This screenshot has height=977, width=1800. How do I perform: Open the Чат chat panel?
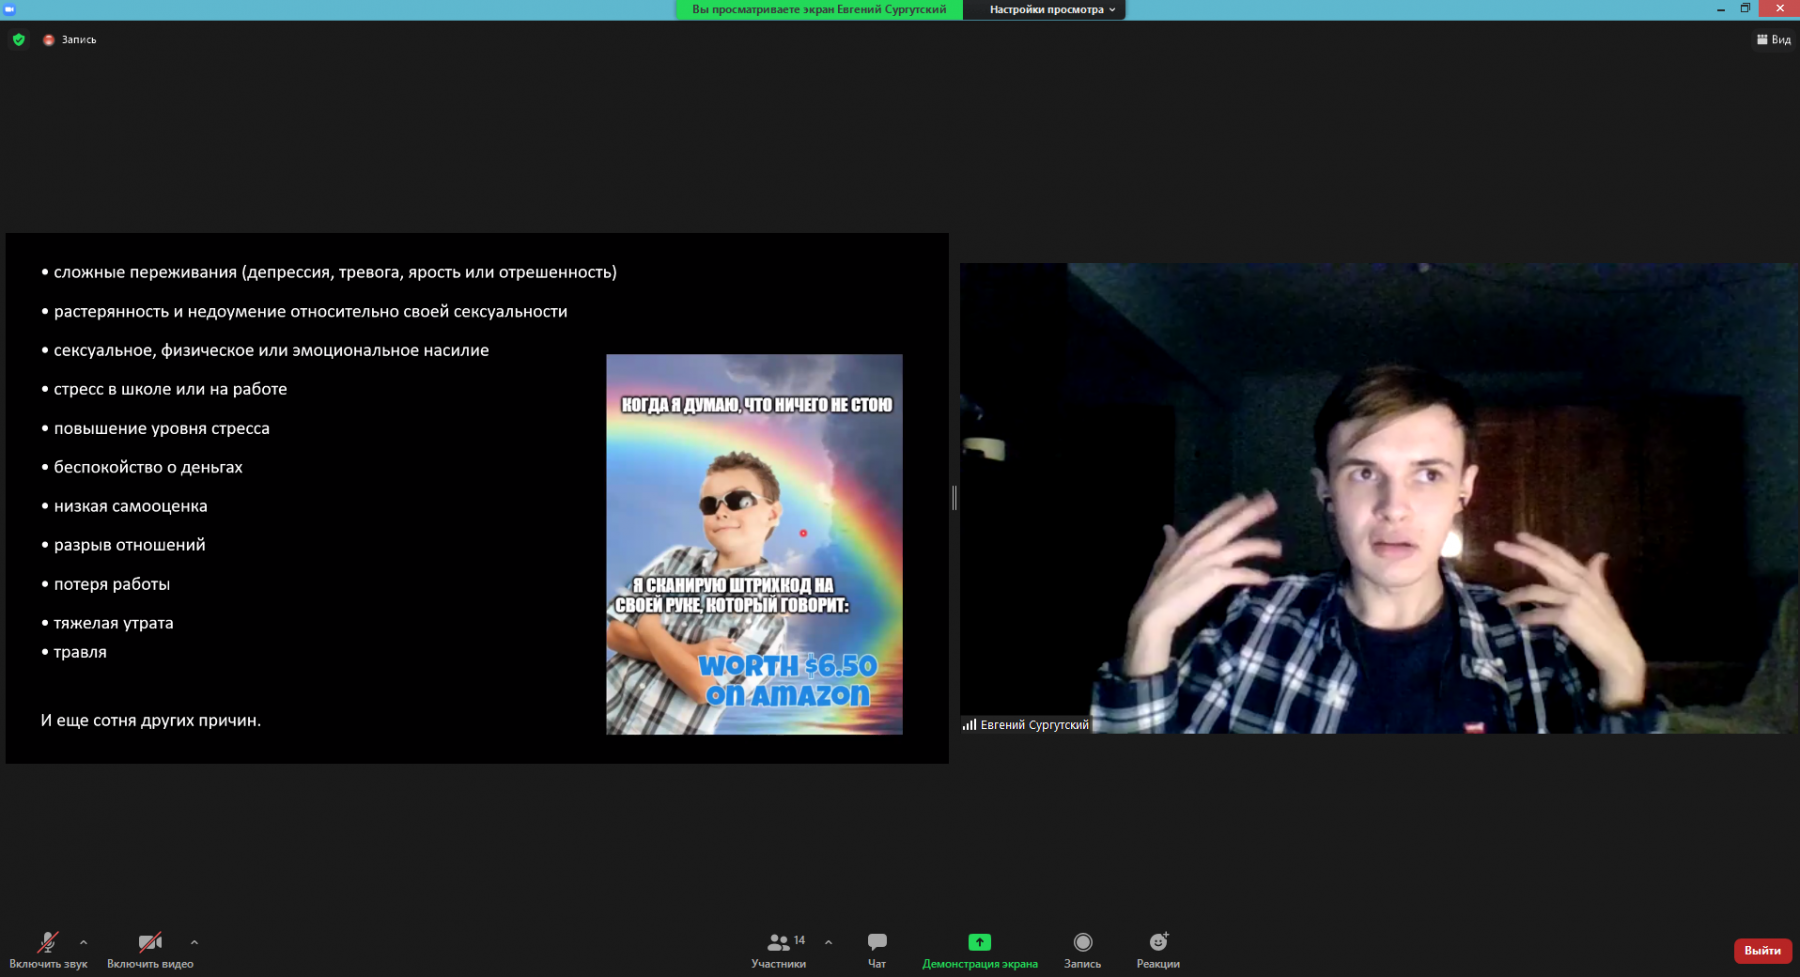tap(877, 950)
